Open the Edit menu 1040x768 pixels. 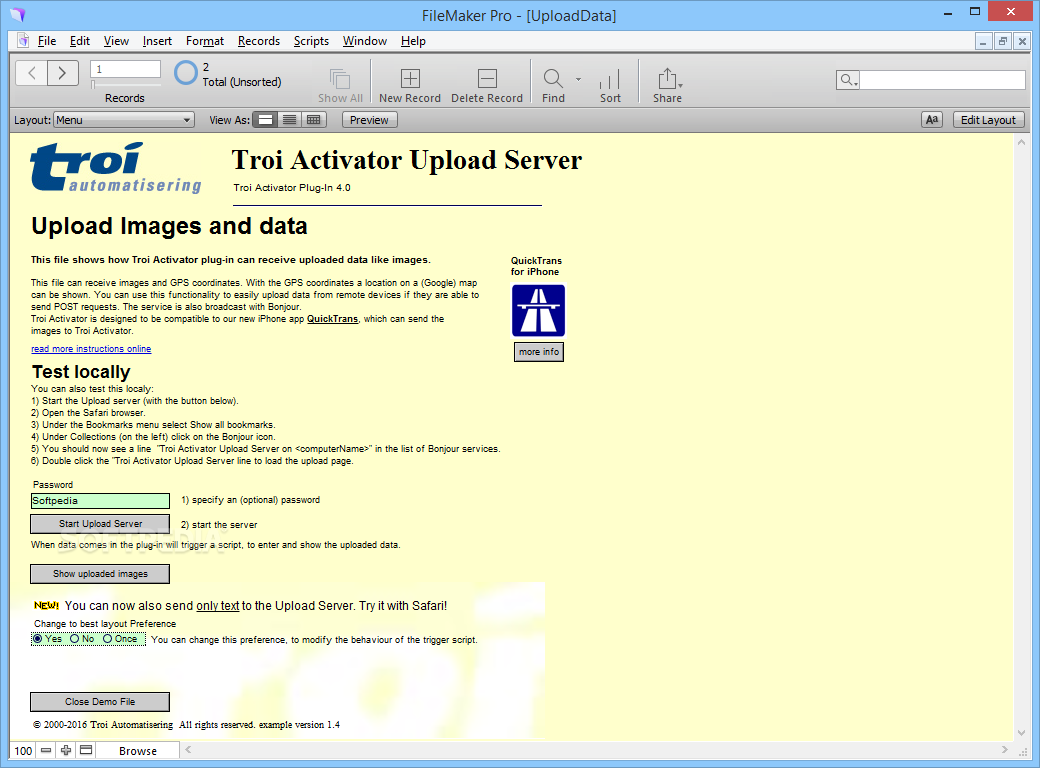click(80, 41)
